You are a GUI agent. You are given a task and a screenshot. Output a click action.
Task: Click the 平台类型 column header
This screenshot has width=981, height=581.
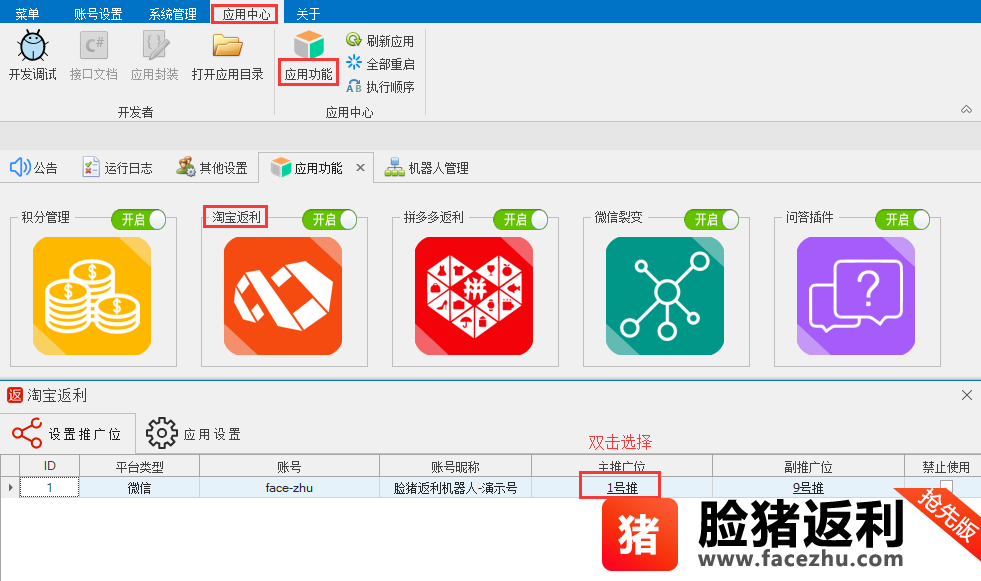pyautogui.click(x=140, y=467)
